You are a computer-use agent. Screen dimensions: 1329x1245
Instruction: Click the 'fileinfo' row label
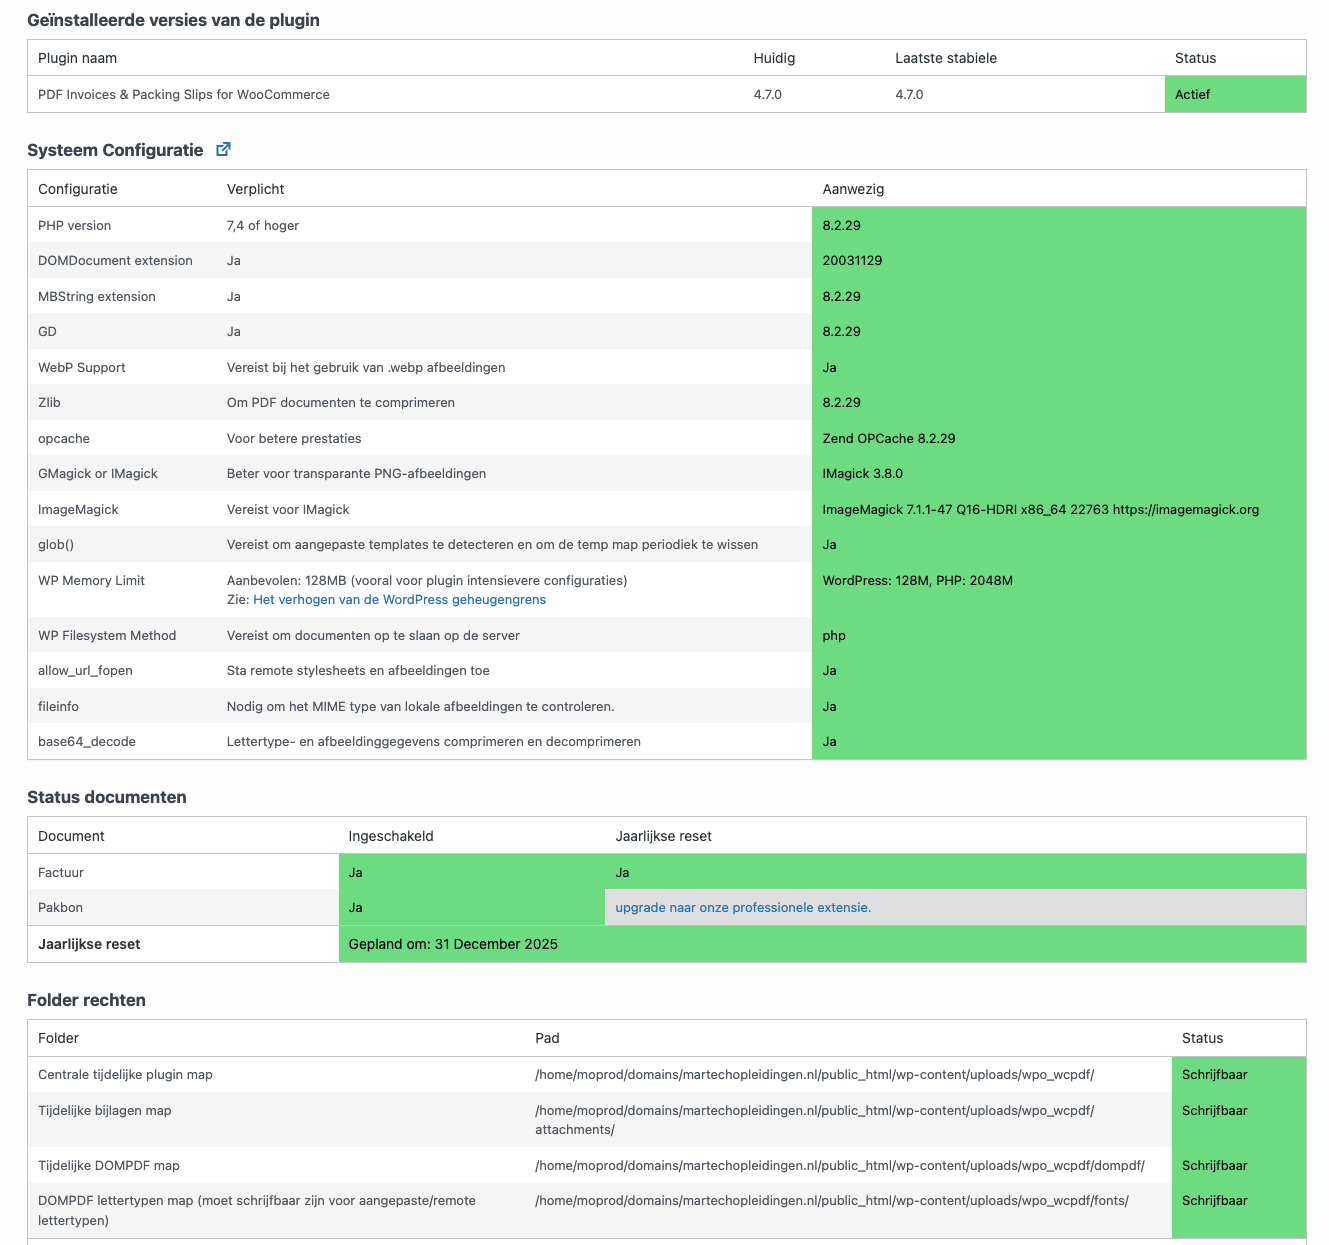coord(58,707)
